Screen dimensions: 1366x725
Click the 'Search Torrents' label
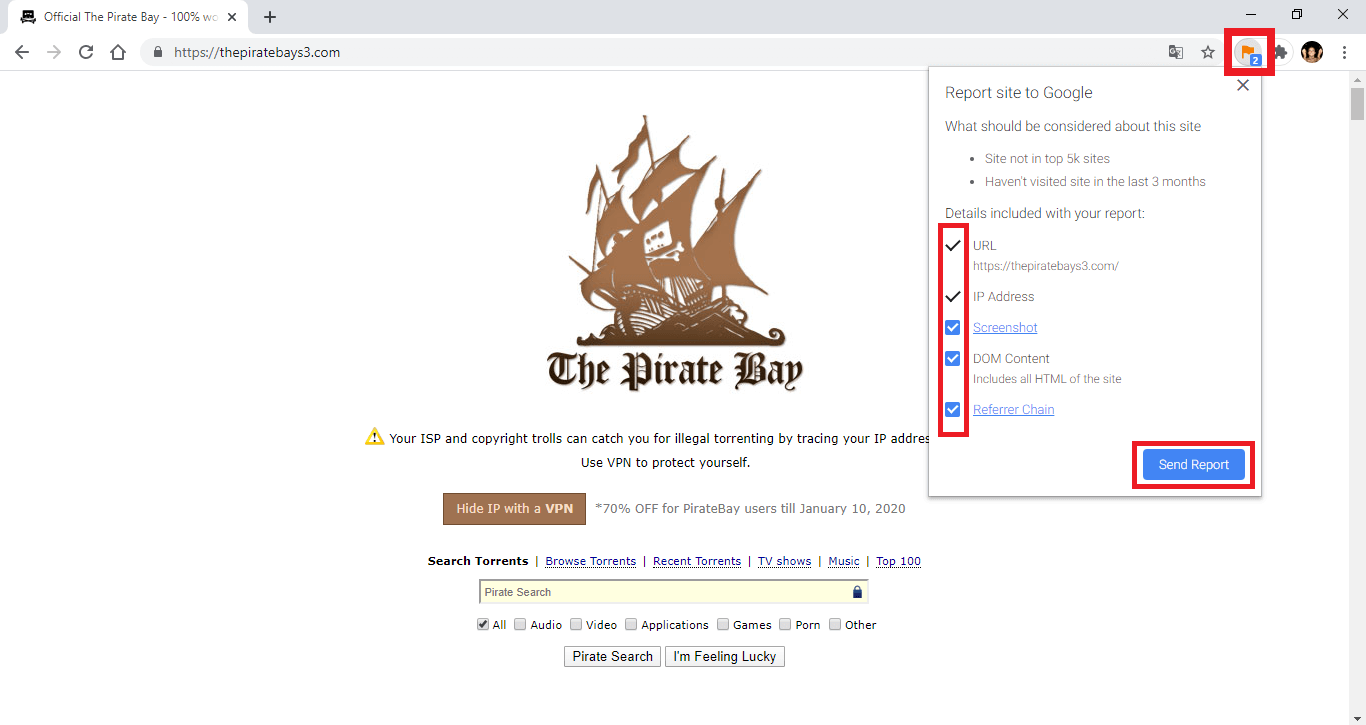click(478, 561)
